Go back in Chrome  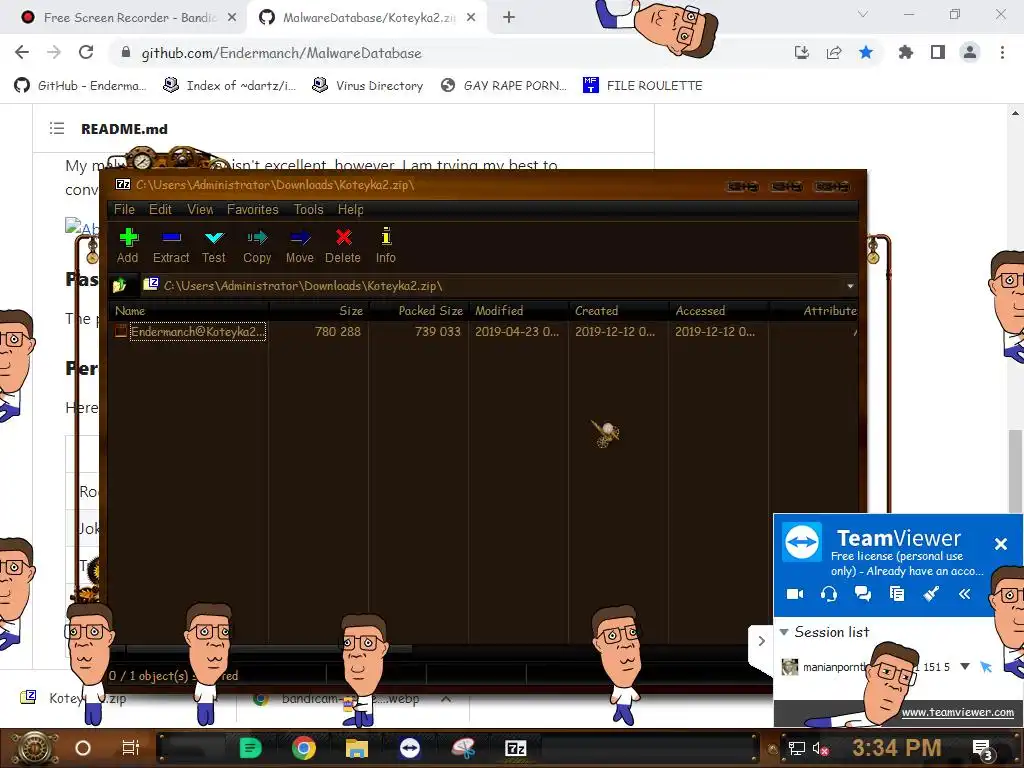pyautogui.click(x=22, y=52)
